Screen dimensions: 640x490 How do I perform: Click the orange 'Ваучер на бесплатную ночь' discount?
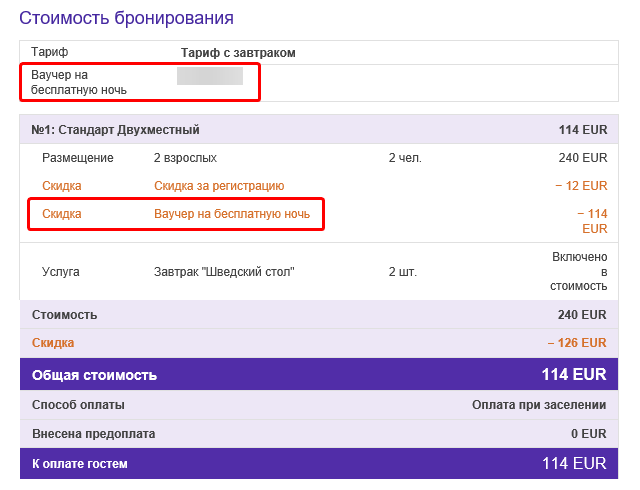[x=232, y=214]
